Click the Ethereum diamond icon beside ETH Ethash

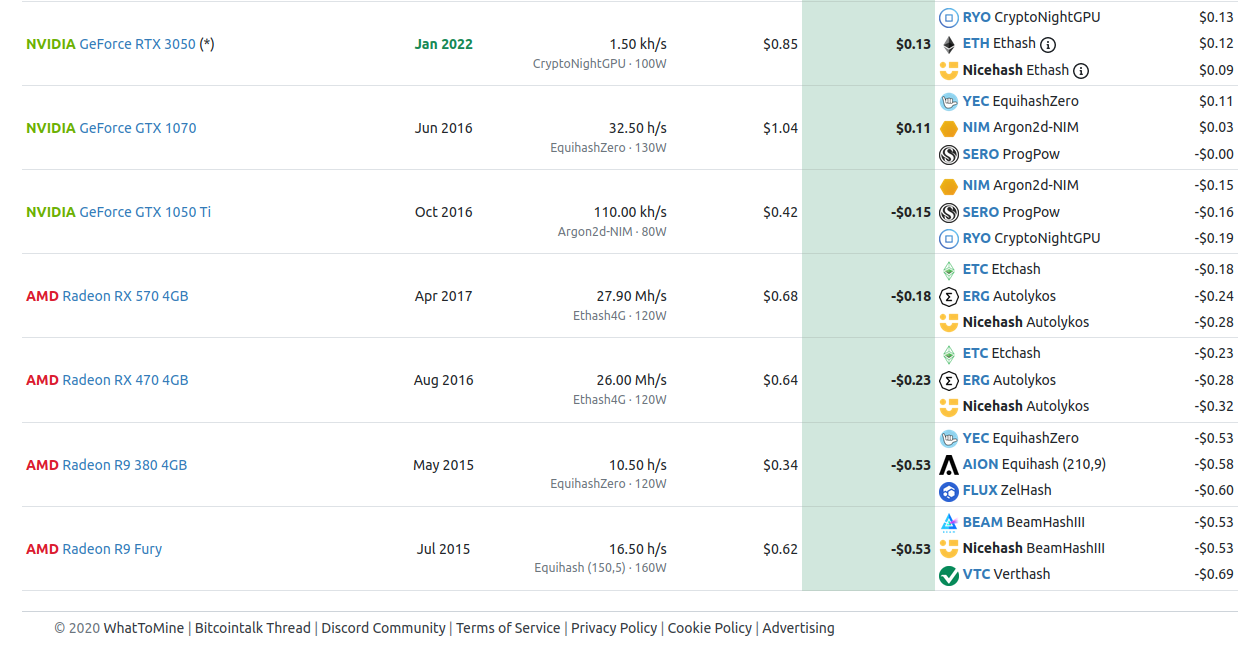pos(949,44)
